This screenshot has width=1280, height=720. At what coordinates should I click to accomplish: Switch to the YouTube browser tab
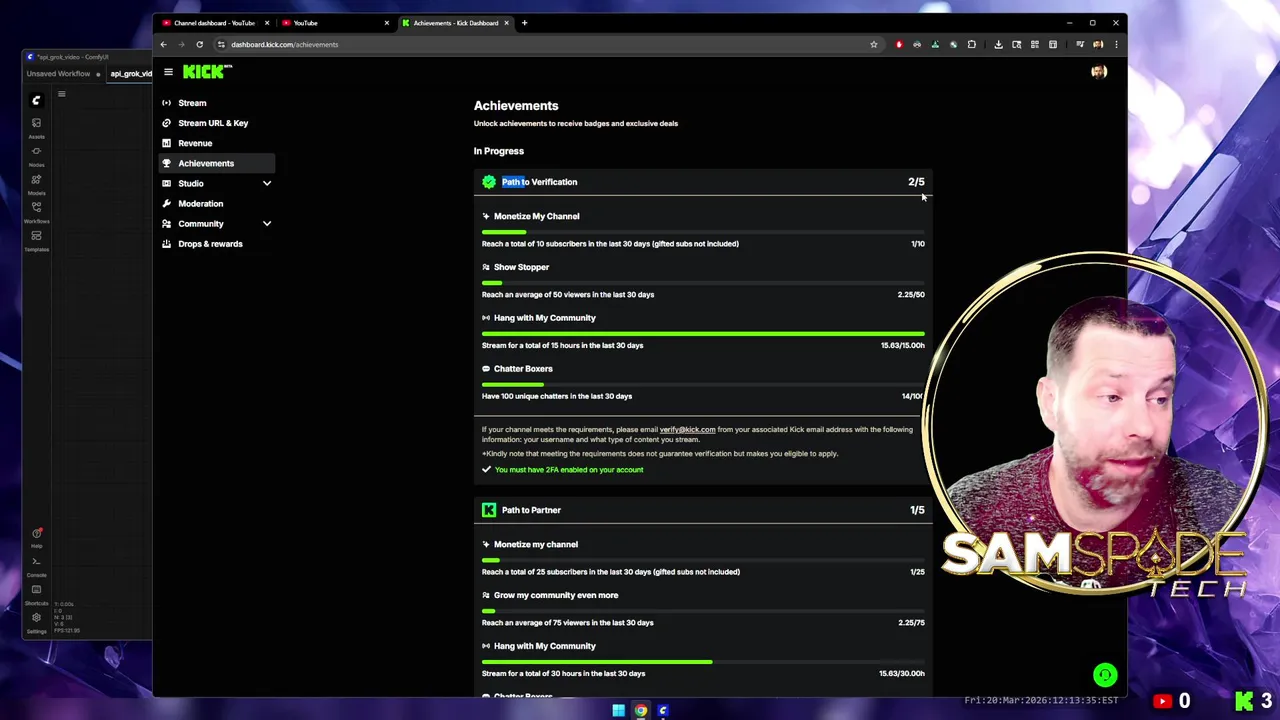334,23
